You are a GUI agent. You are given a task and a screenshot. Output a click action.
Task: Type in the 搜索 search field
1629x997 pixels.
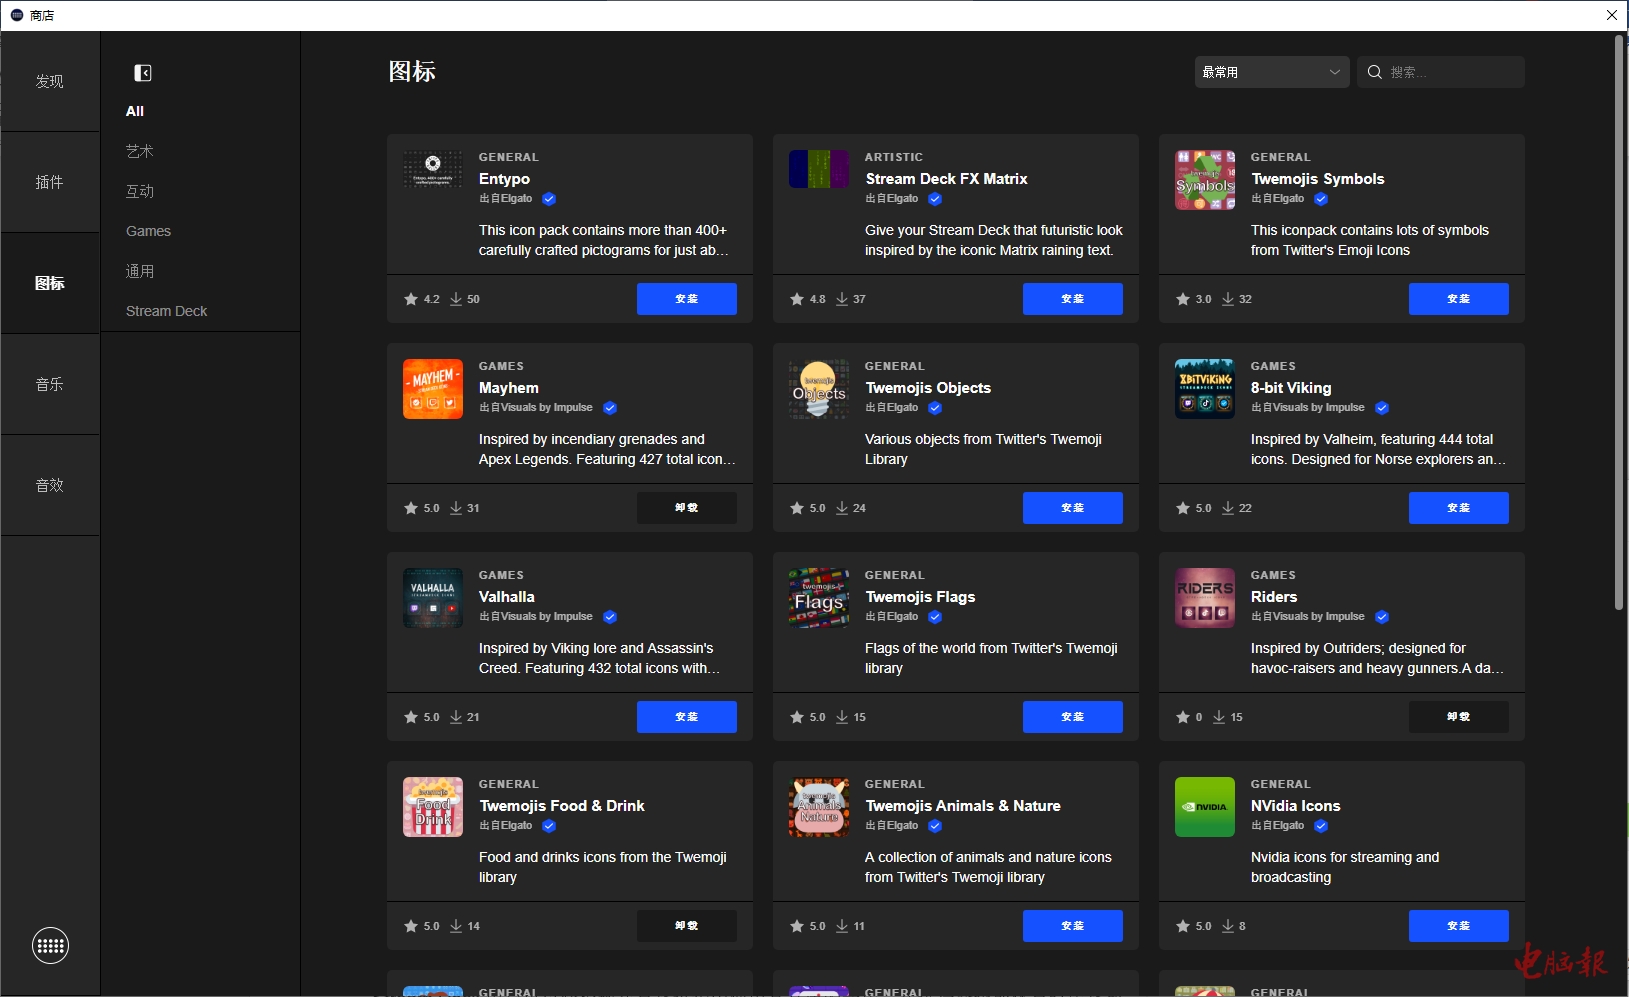tap(1452, 72)
